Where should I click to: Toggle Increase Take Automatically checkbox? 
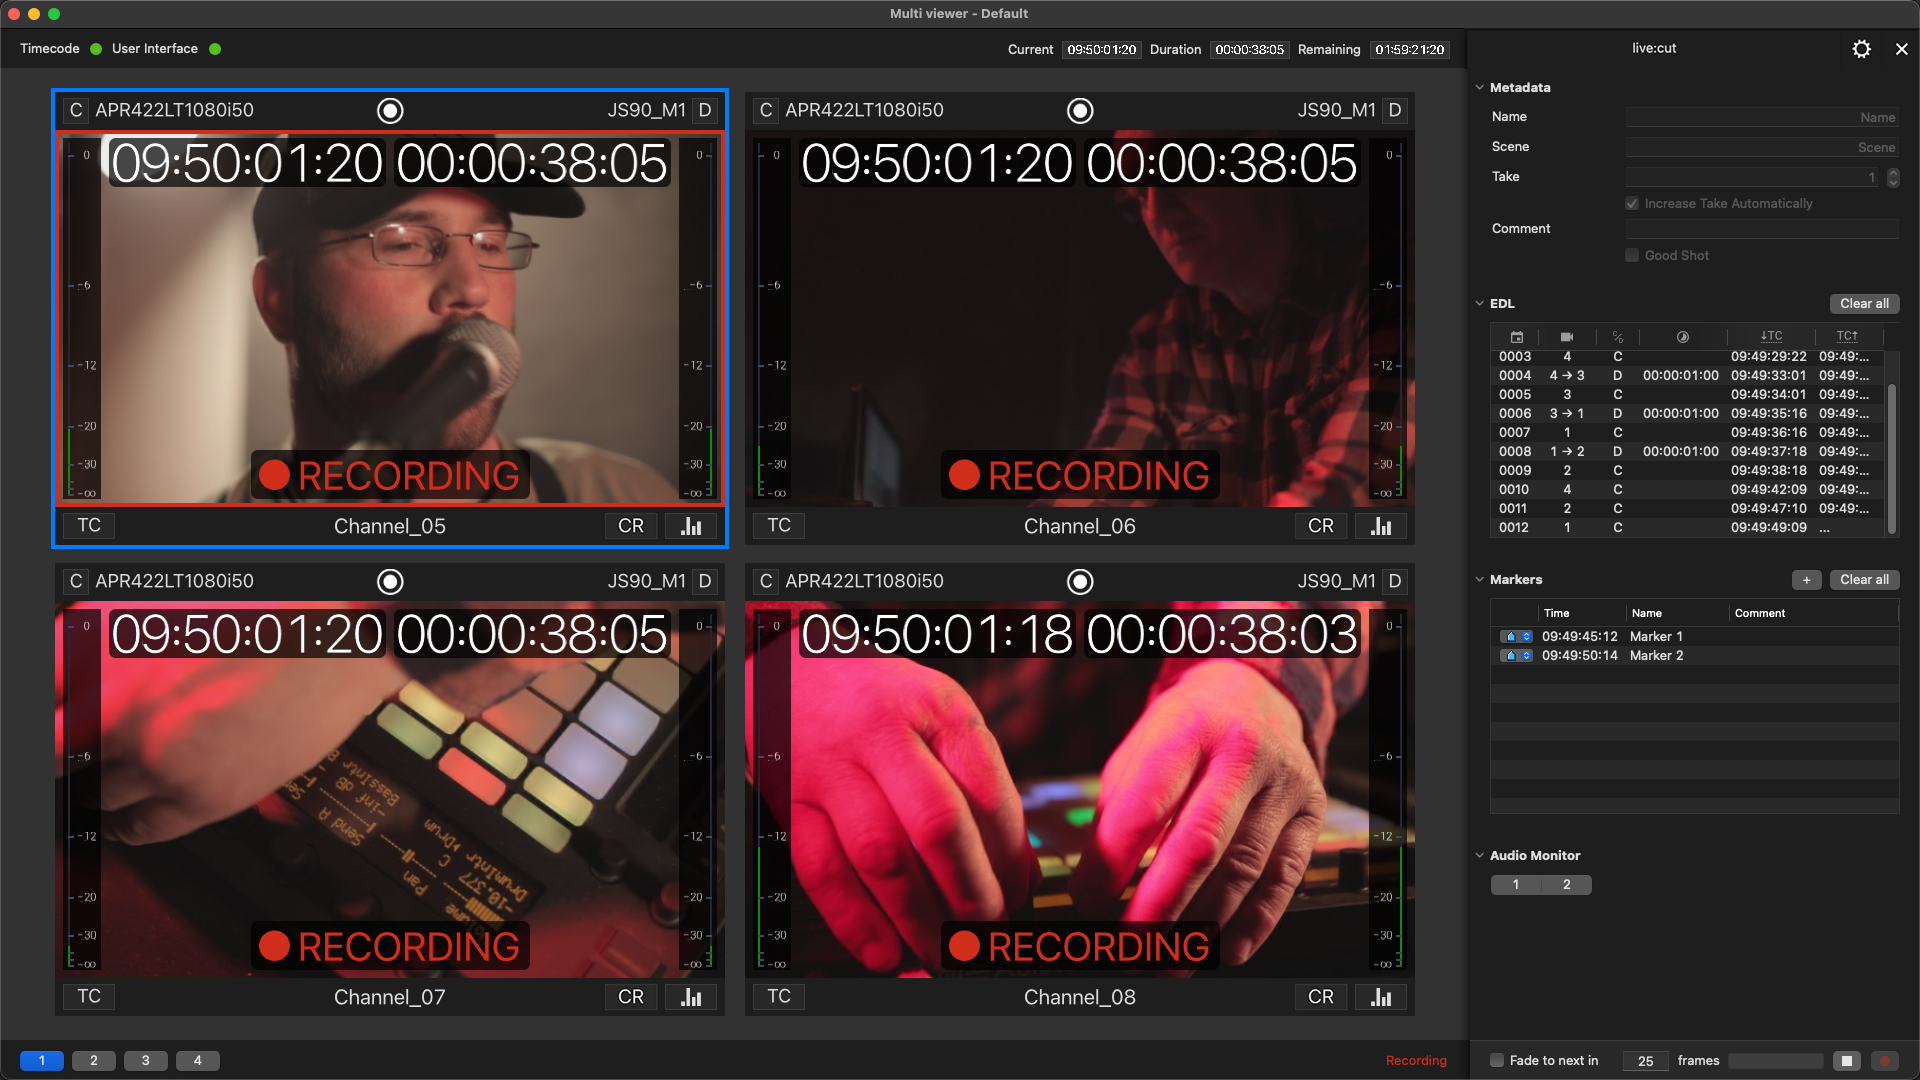(x=1632, y=204)
